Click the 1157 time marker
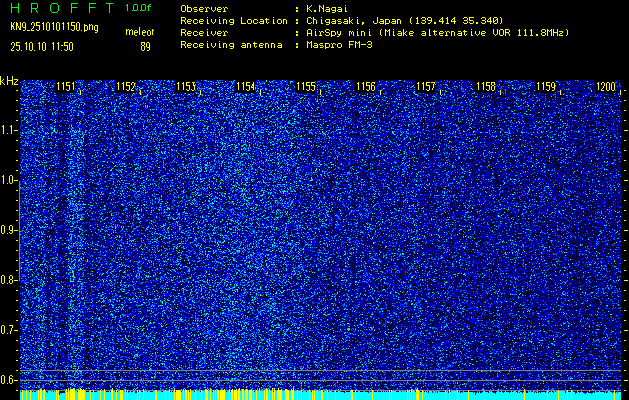Screen dimensions: 629x400 click(x=426, y=87)
